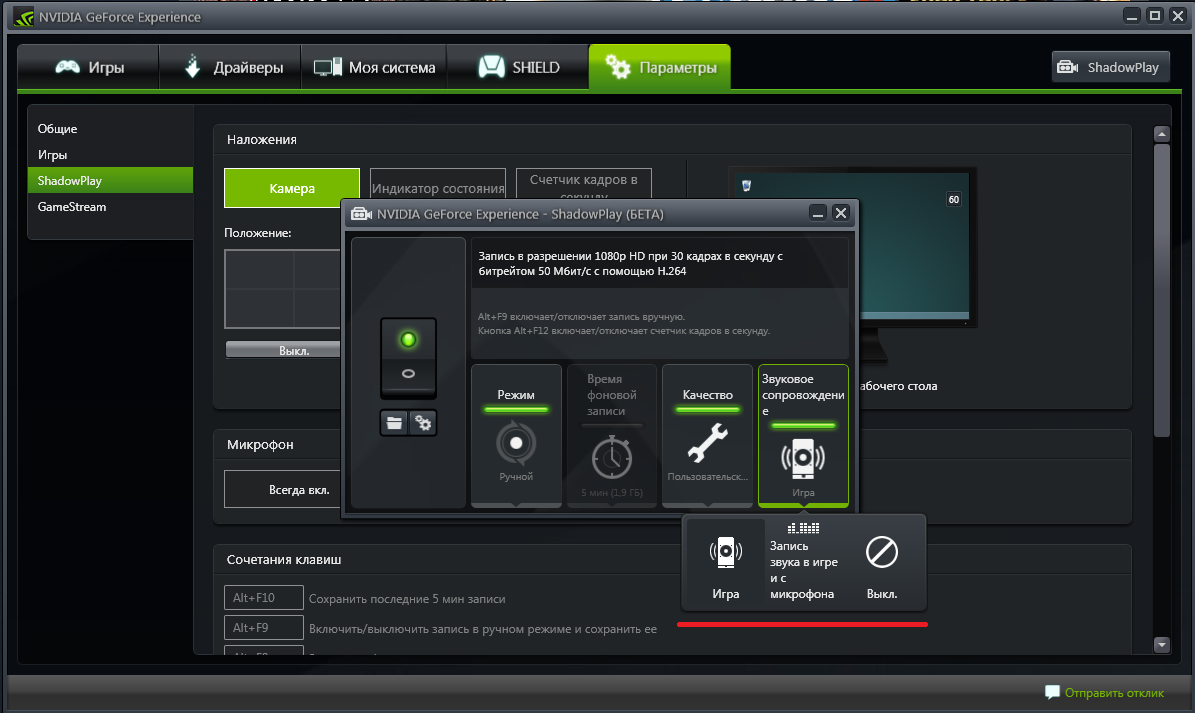
Task: Click the camcorder icon in ShadowPlay dialog title
Action: point(361,214)
